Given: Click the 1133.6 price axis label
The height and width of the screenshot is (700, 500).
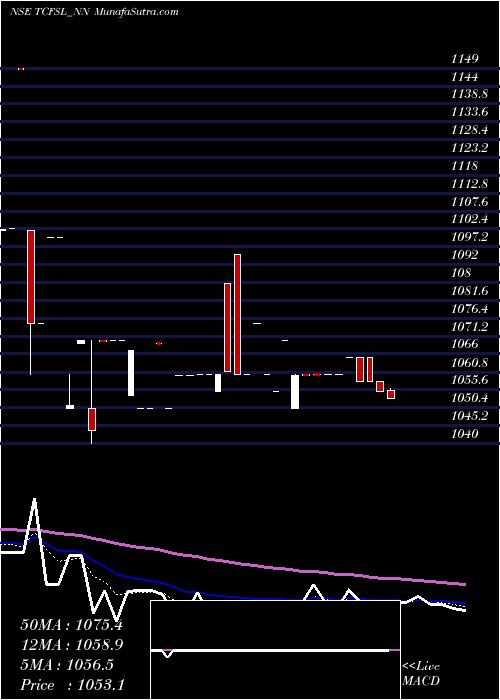Looking at the screenshot, I should 469,112.
